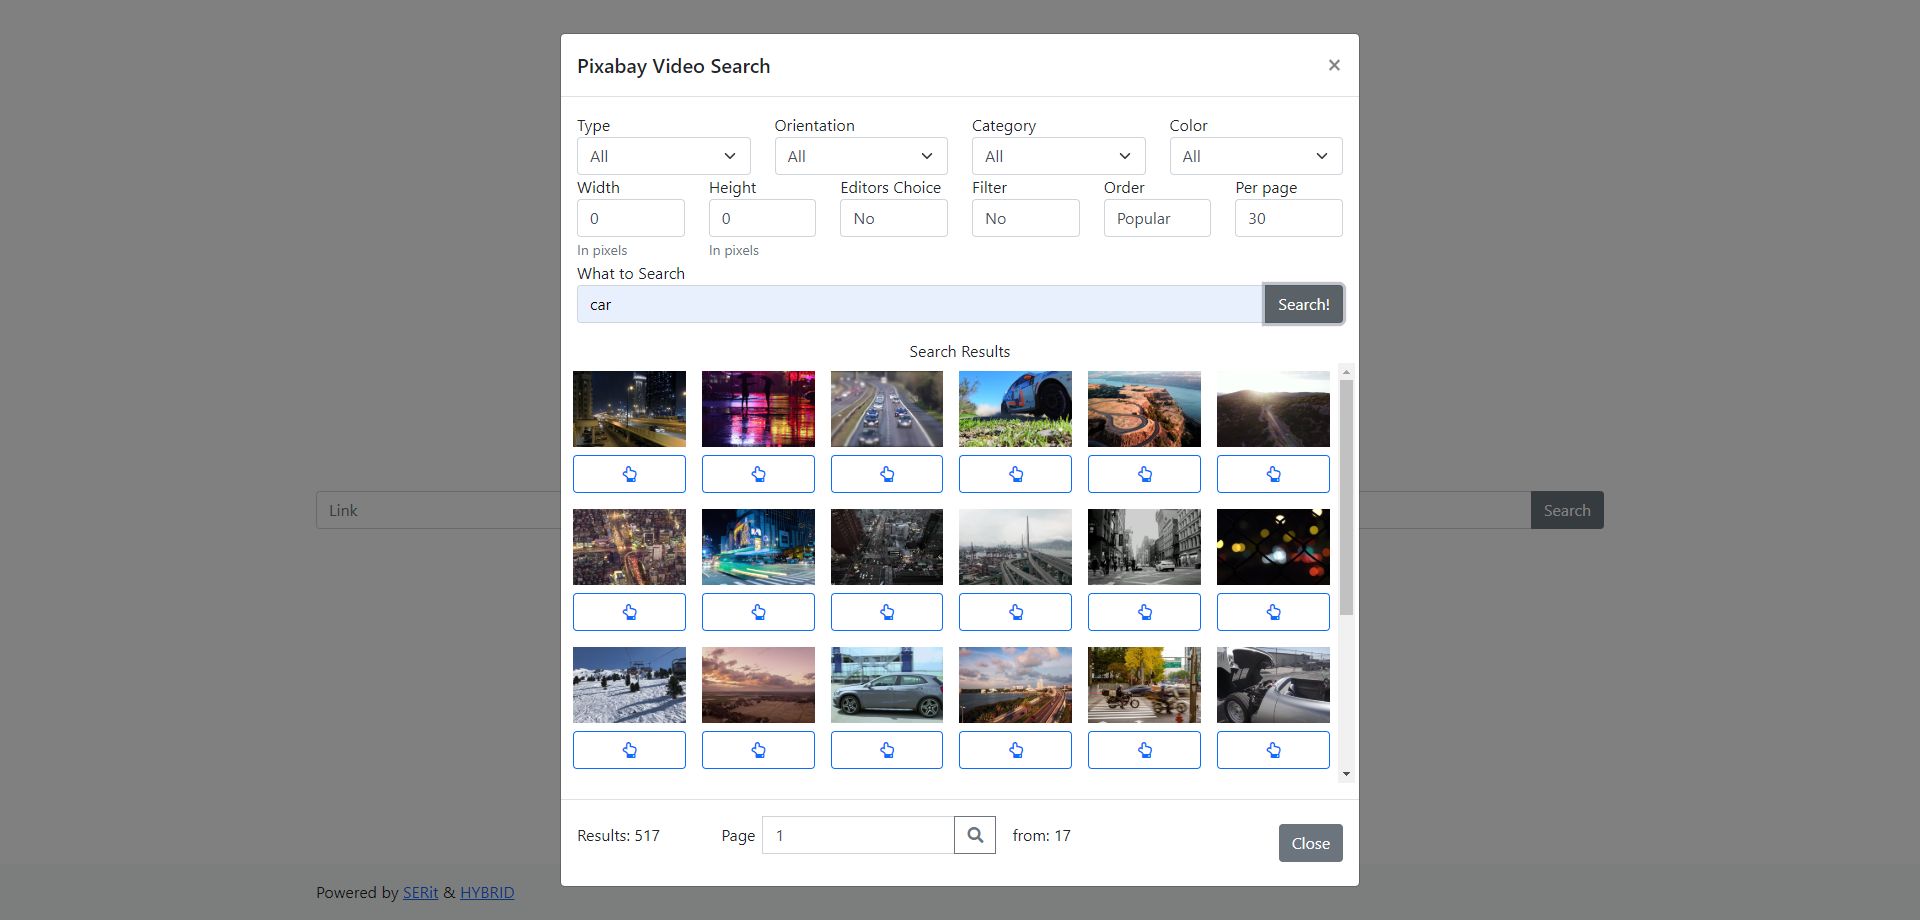1920x920 pixels.
Task: Select the blue car on grass thumbnail
Action: click(1015, 409)
